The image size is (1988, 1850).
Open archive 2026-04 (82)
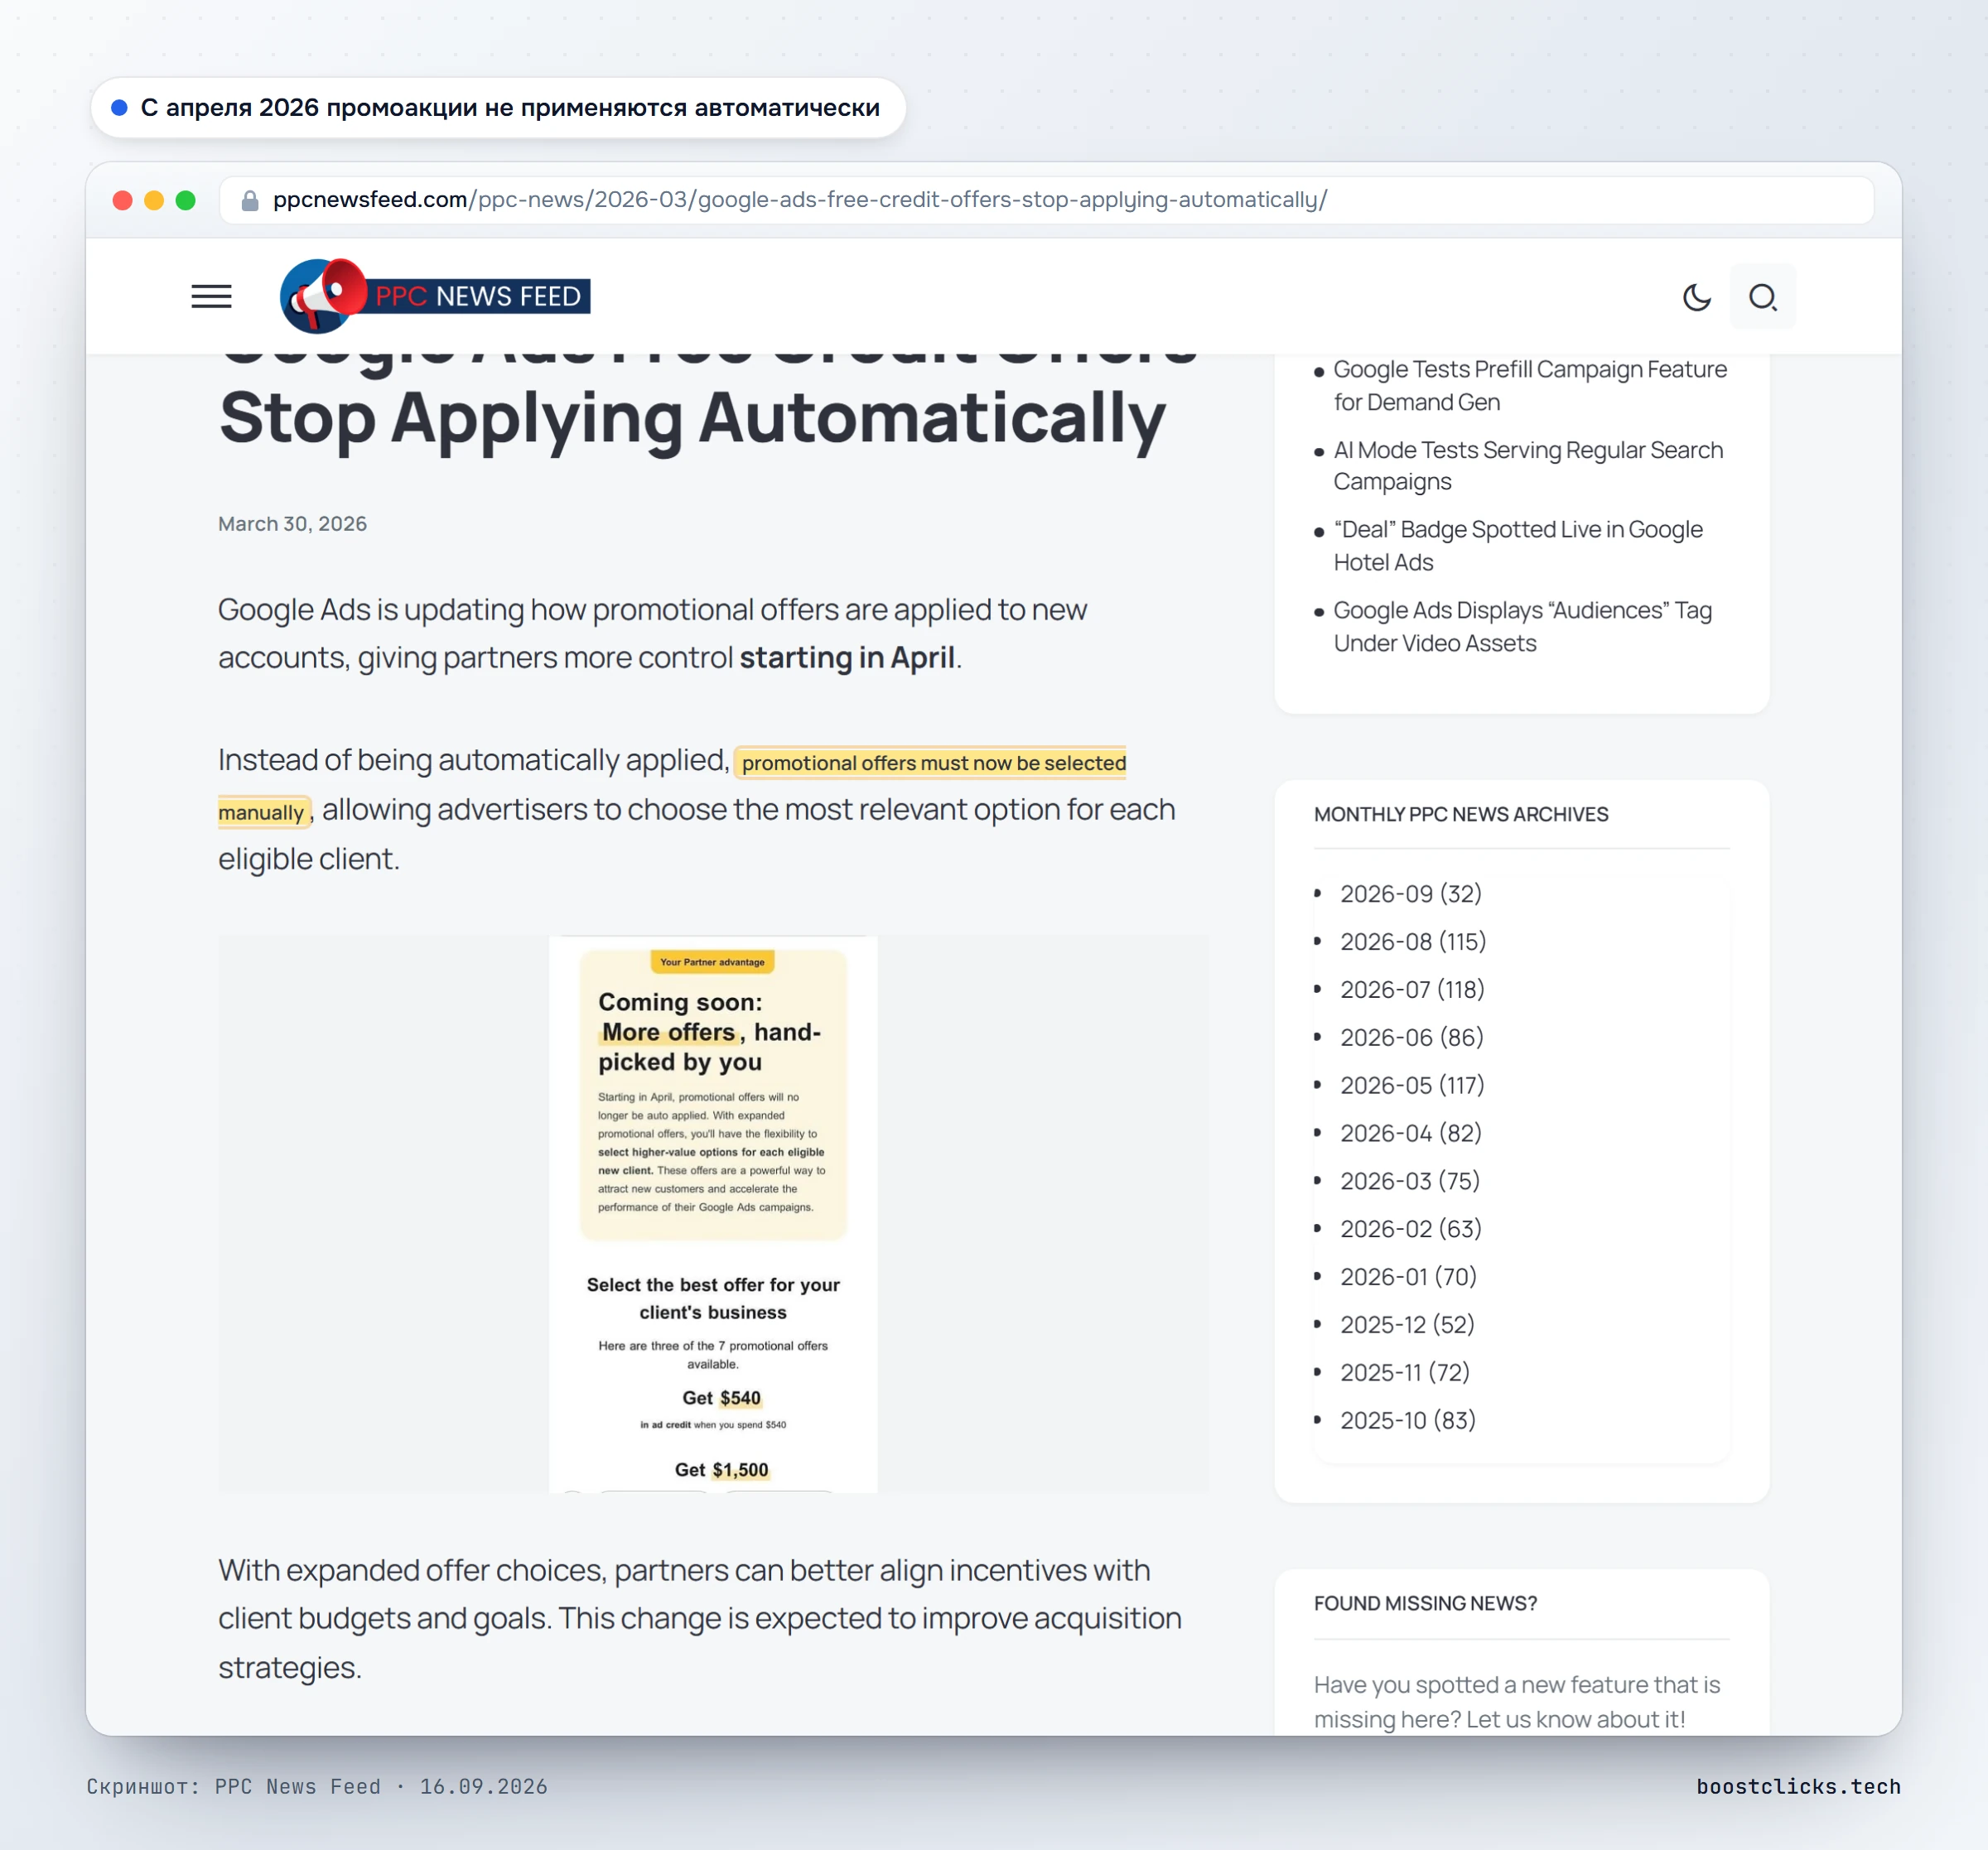tap(1410, 1133)
